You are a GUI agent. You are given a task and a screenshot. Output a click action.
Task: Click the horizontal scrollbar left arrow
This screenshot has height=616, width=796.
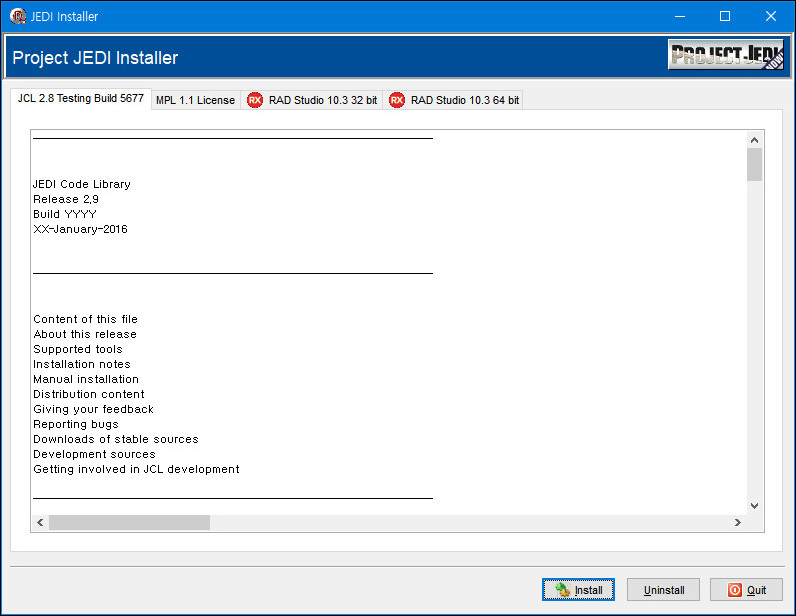click(x=40, y=523)
